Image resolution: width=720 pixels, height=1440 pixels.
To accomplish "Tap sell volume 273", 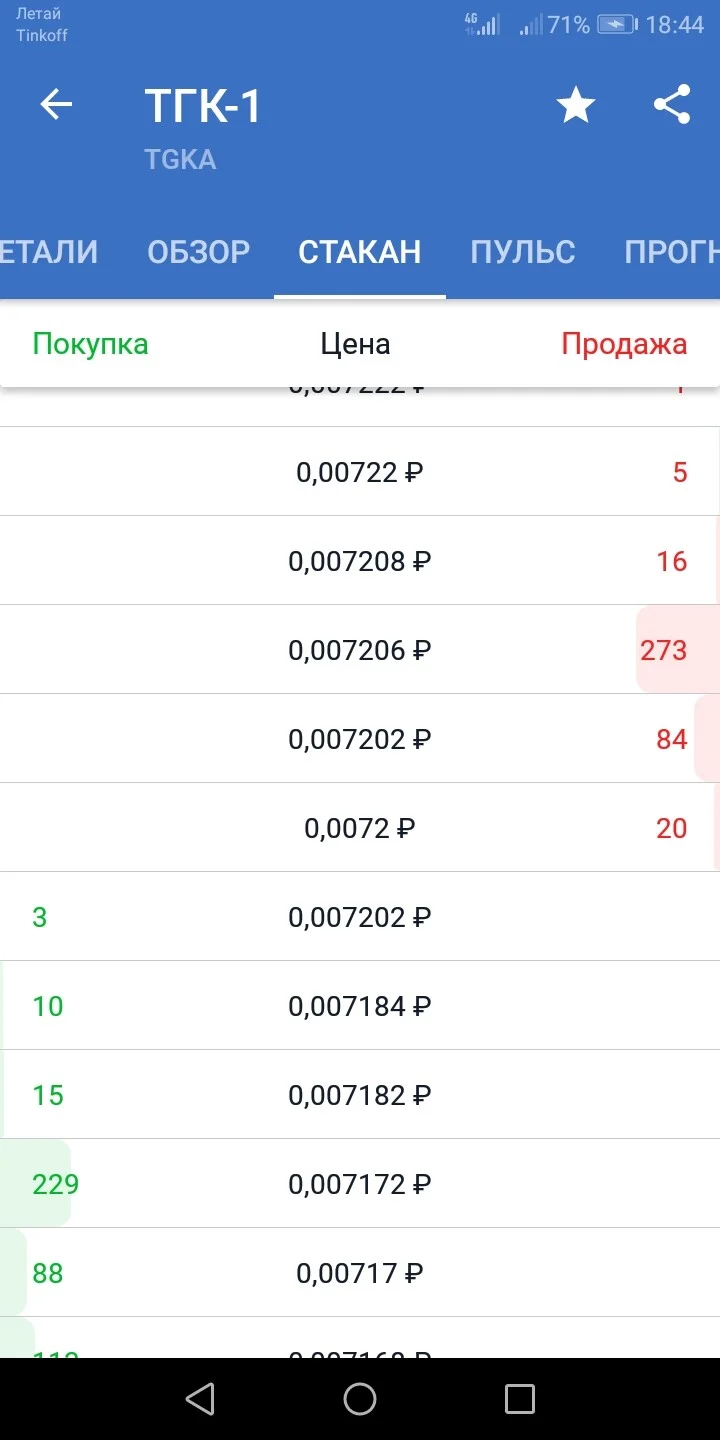I will click(x=664, y=650).
